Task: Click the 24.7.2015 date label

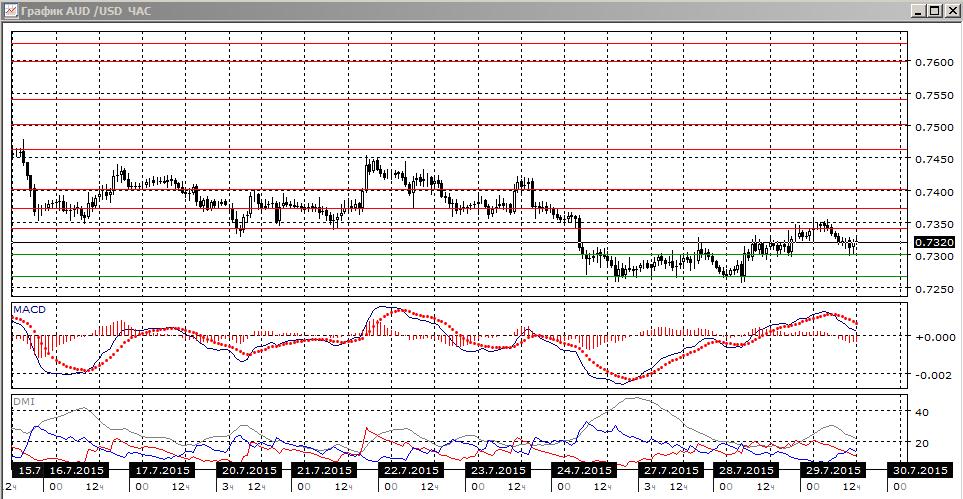Action: pyautogui.click(x=582, y=471)
